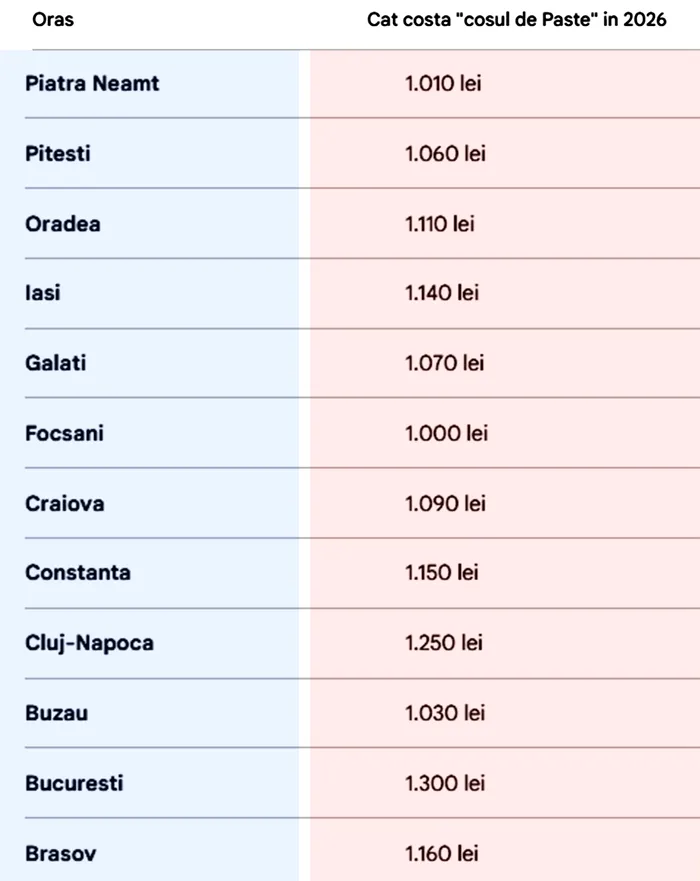Click the Buzau city cell
Viewport: 700px width, 881px height.
(56, 713)
